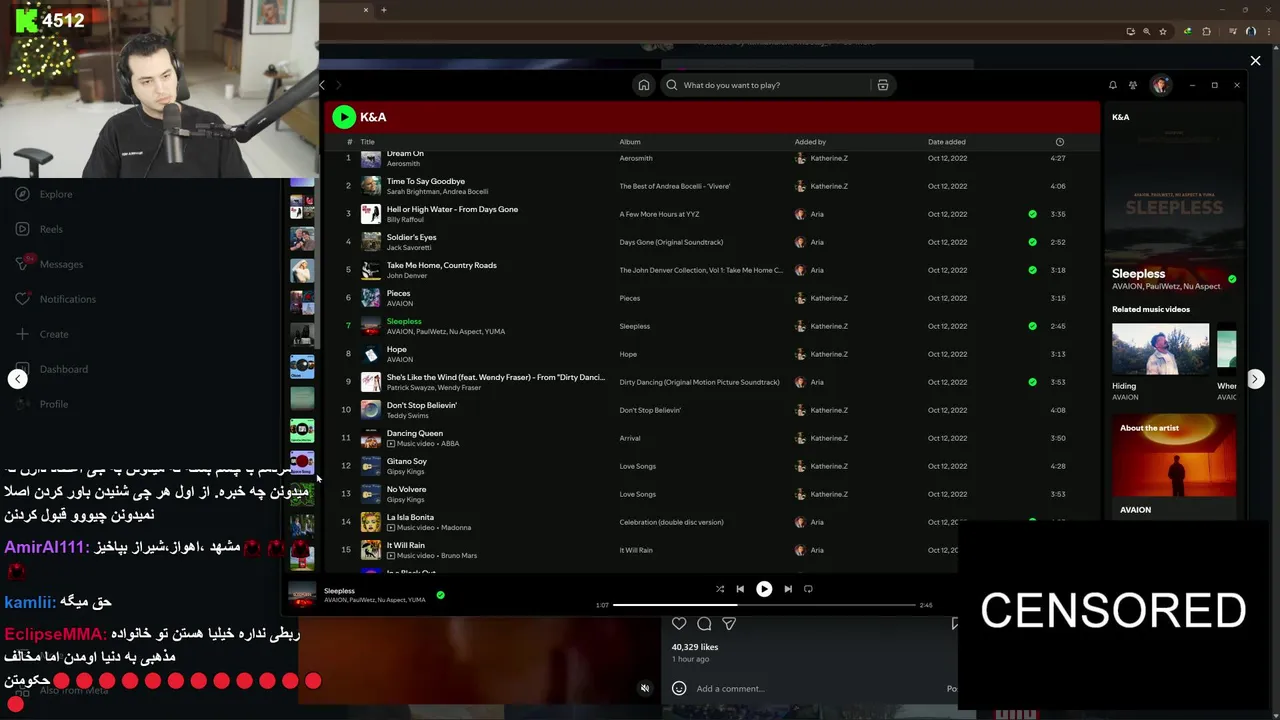Image resolution: width=1280 pixels, height=720 pixels.
Task: Open the Pieces track by AVAION
Action: 710,298
